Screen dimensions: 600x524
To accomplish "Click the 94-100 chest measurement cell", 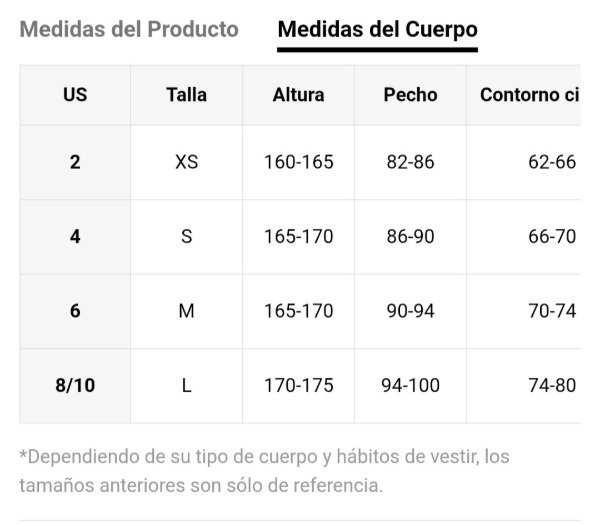I will (410, 385).
